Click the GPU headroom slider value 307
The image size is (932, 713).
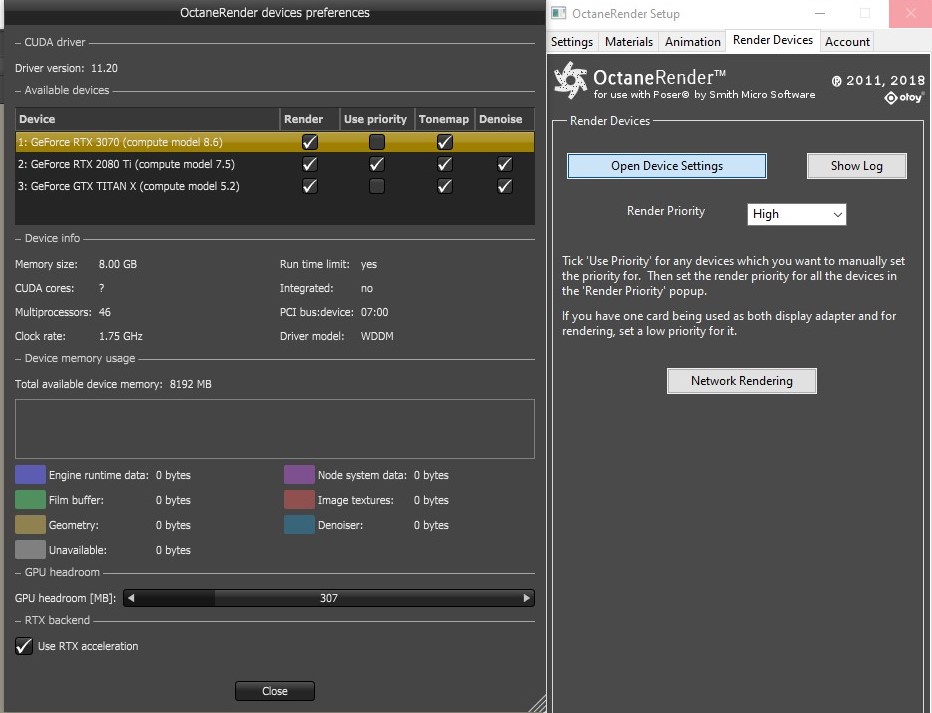(329, 598)
